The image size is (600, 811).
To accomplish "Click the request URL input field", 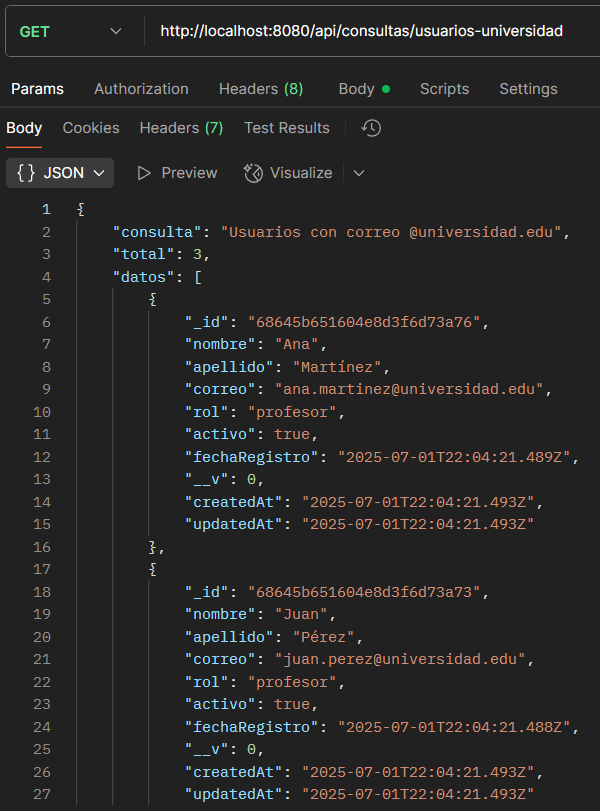I will pyautogui.click(x=372, y=31).
